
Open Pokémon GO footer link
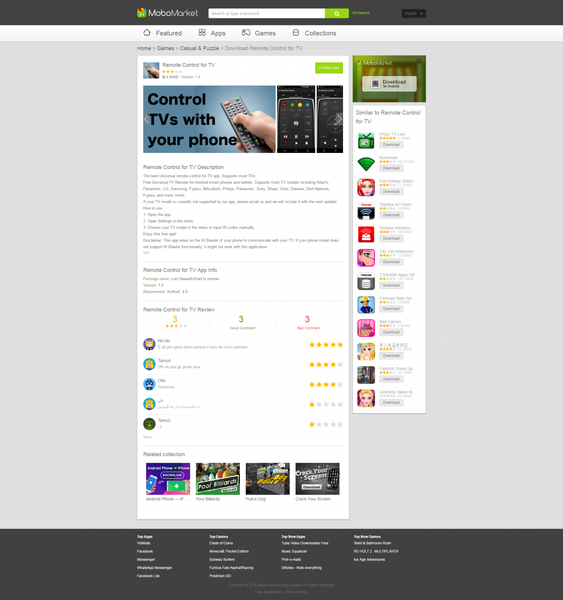(220, 576)
